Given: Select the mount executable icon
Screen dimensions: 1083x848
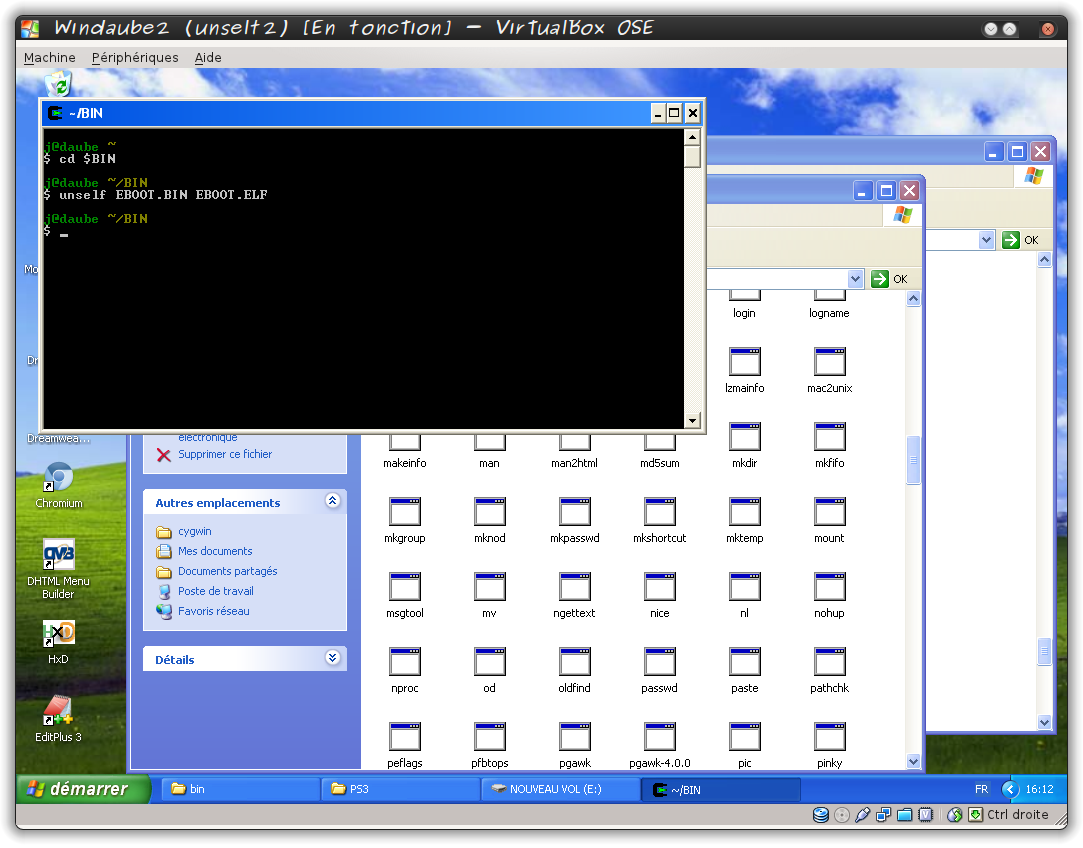Looking at the screenshot, I should point(829,514).
